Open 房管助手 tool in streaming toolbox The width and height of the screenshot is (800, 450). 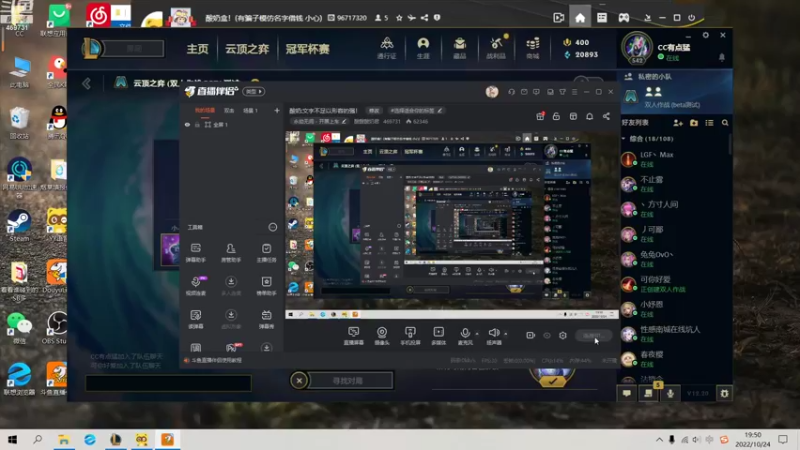[x=231, y=253]
